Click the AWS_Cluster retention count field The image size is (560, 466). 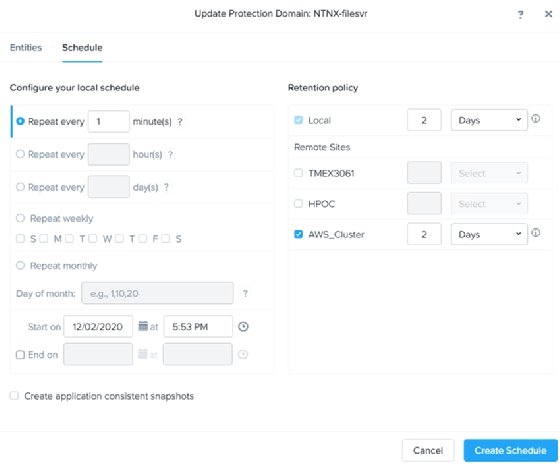pyautogui.click(x=424, y=234)
